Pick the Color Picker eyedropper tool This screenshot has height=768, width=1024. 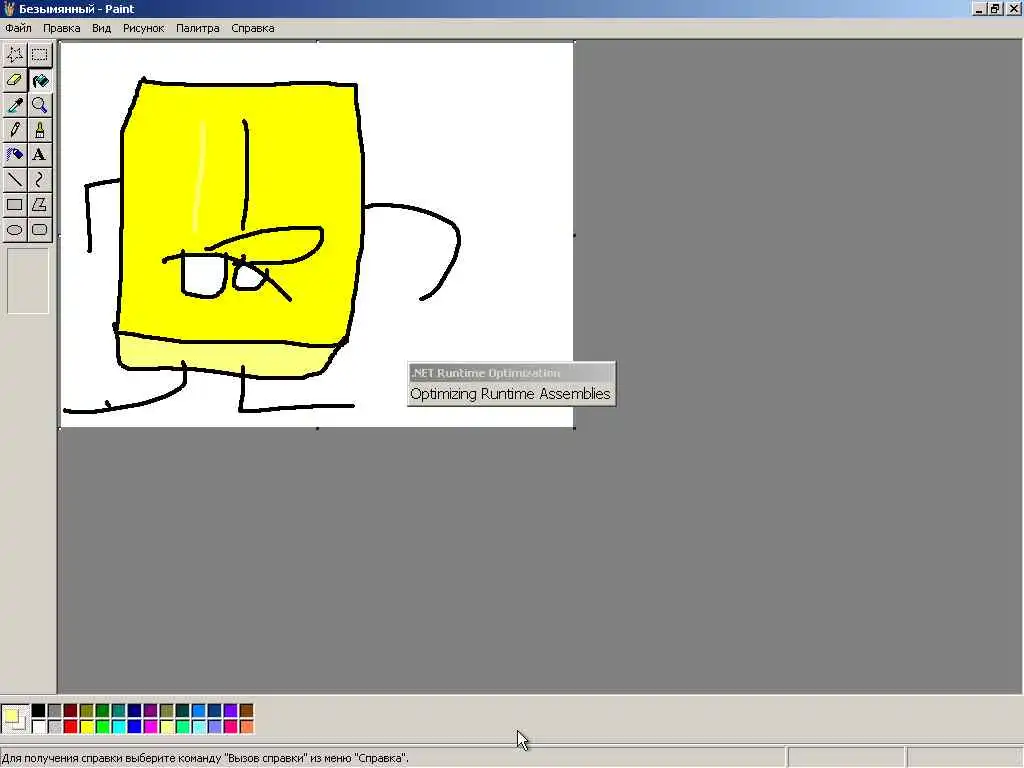[x=15, y=105]
